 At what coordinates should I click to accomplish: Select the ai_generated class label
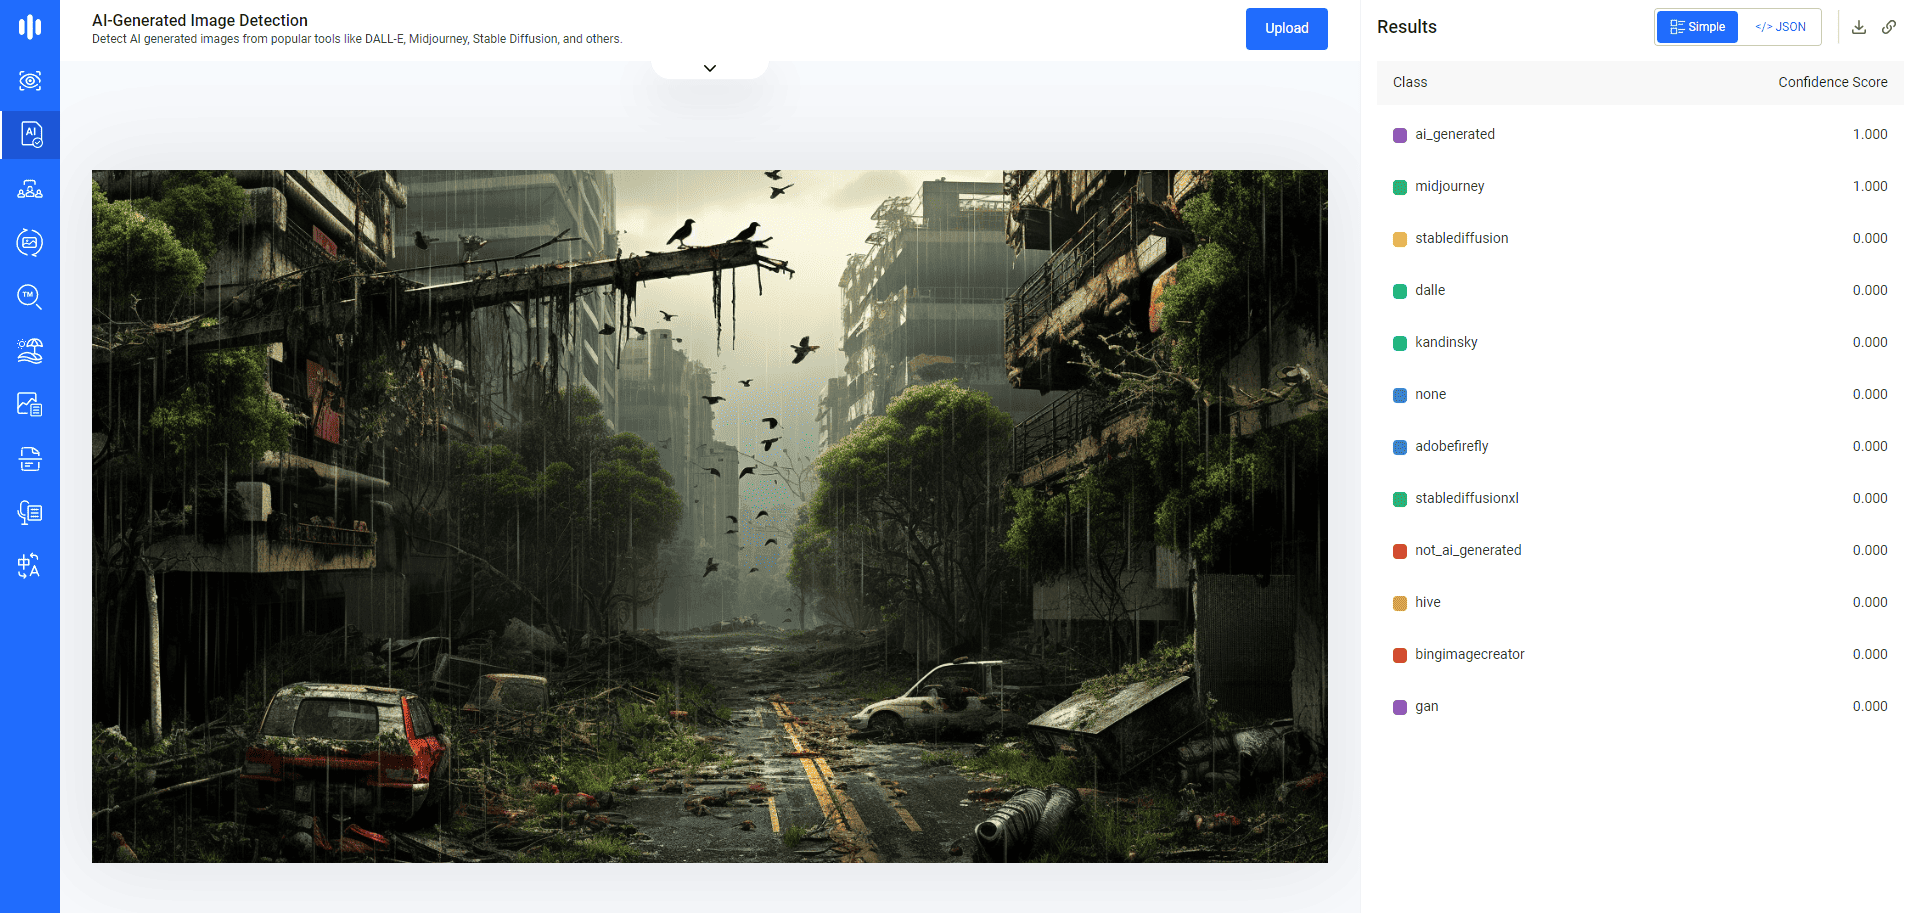click(x=1455, y=134)
